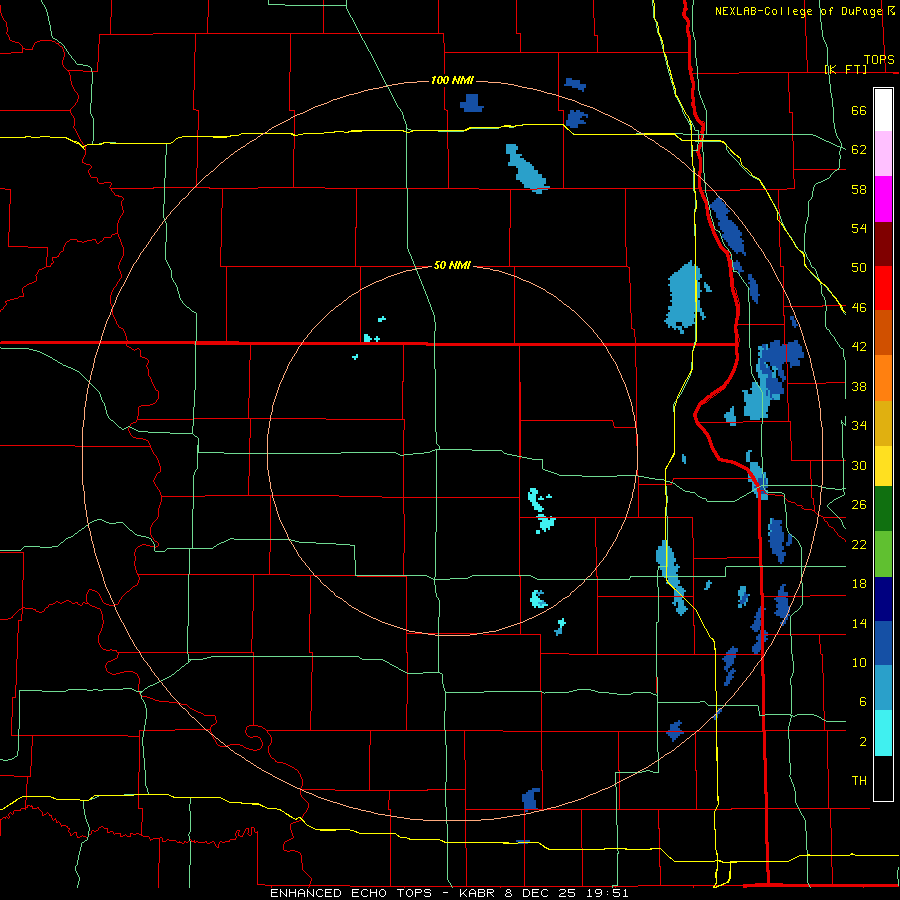Screen dimensions: 900x900
Task: Click the cyan swatch near the 2 label
Action: click(883, 733)
